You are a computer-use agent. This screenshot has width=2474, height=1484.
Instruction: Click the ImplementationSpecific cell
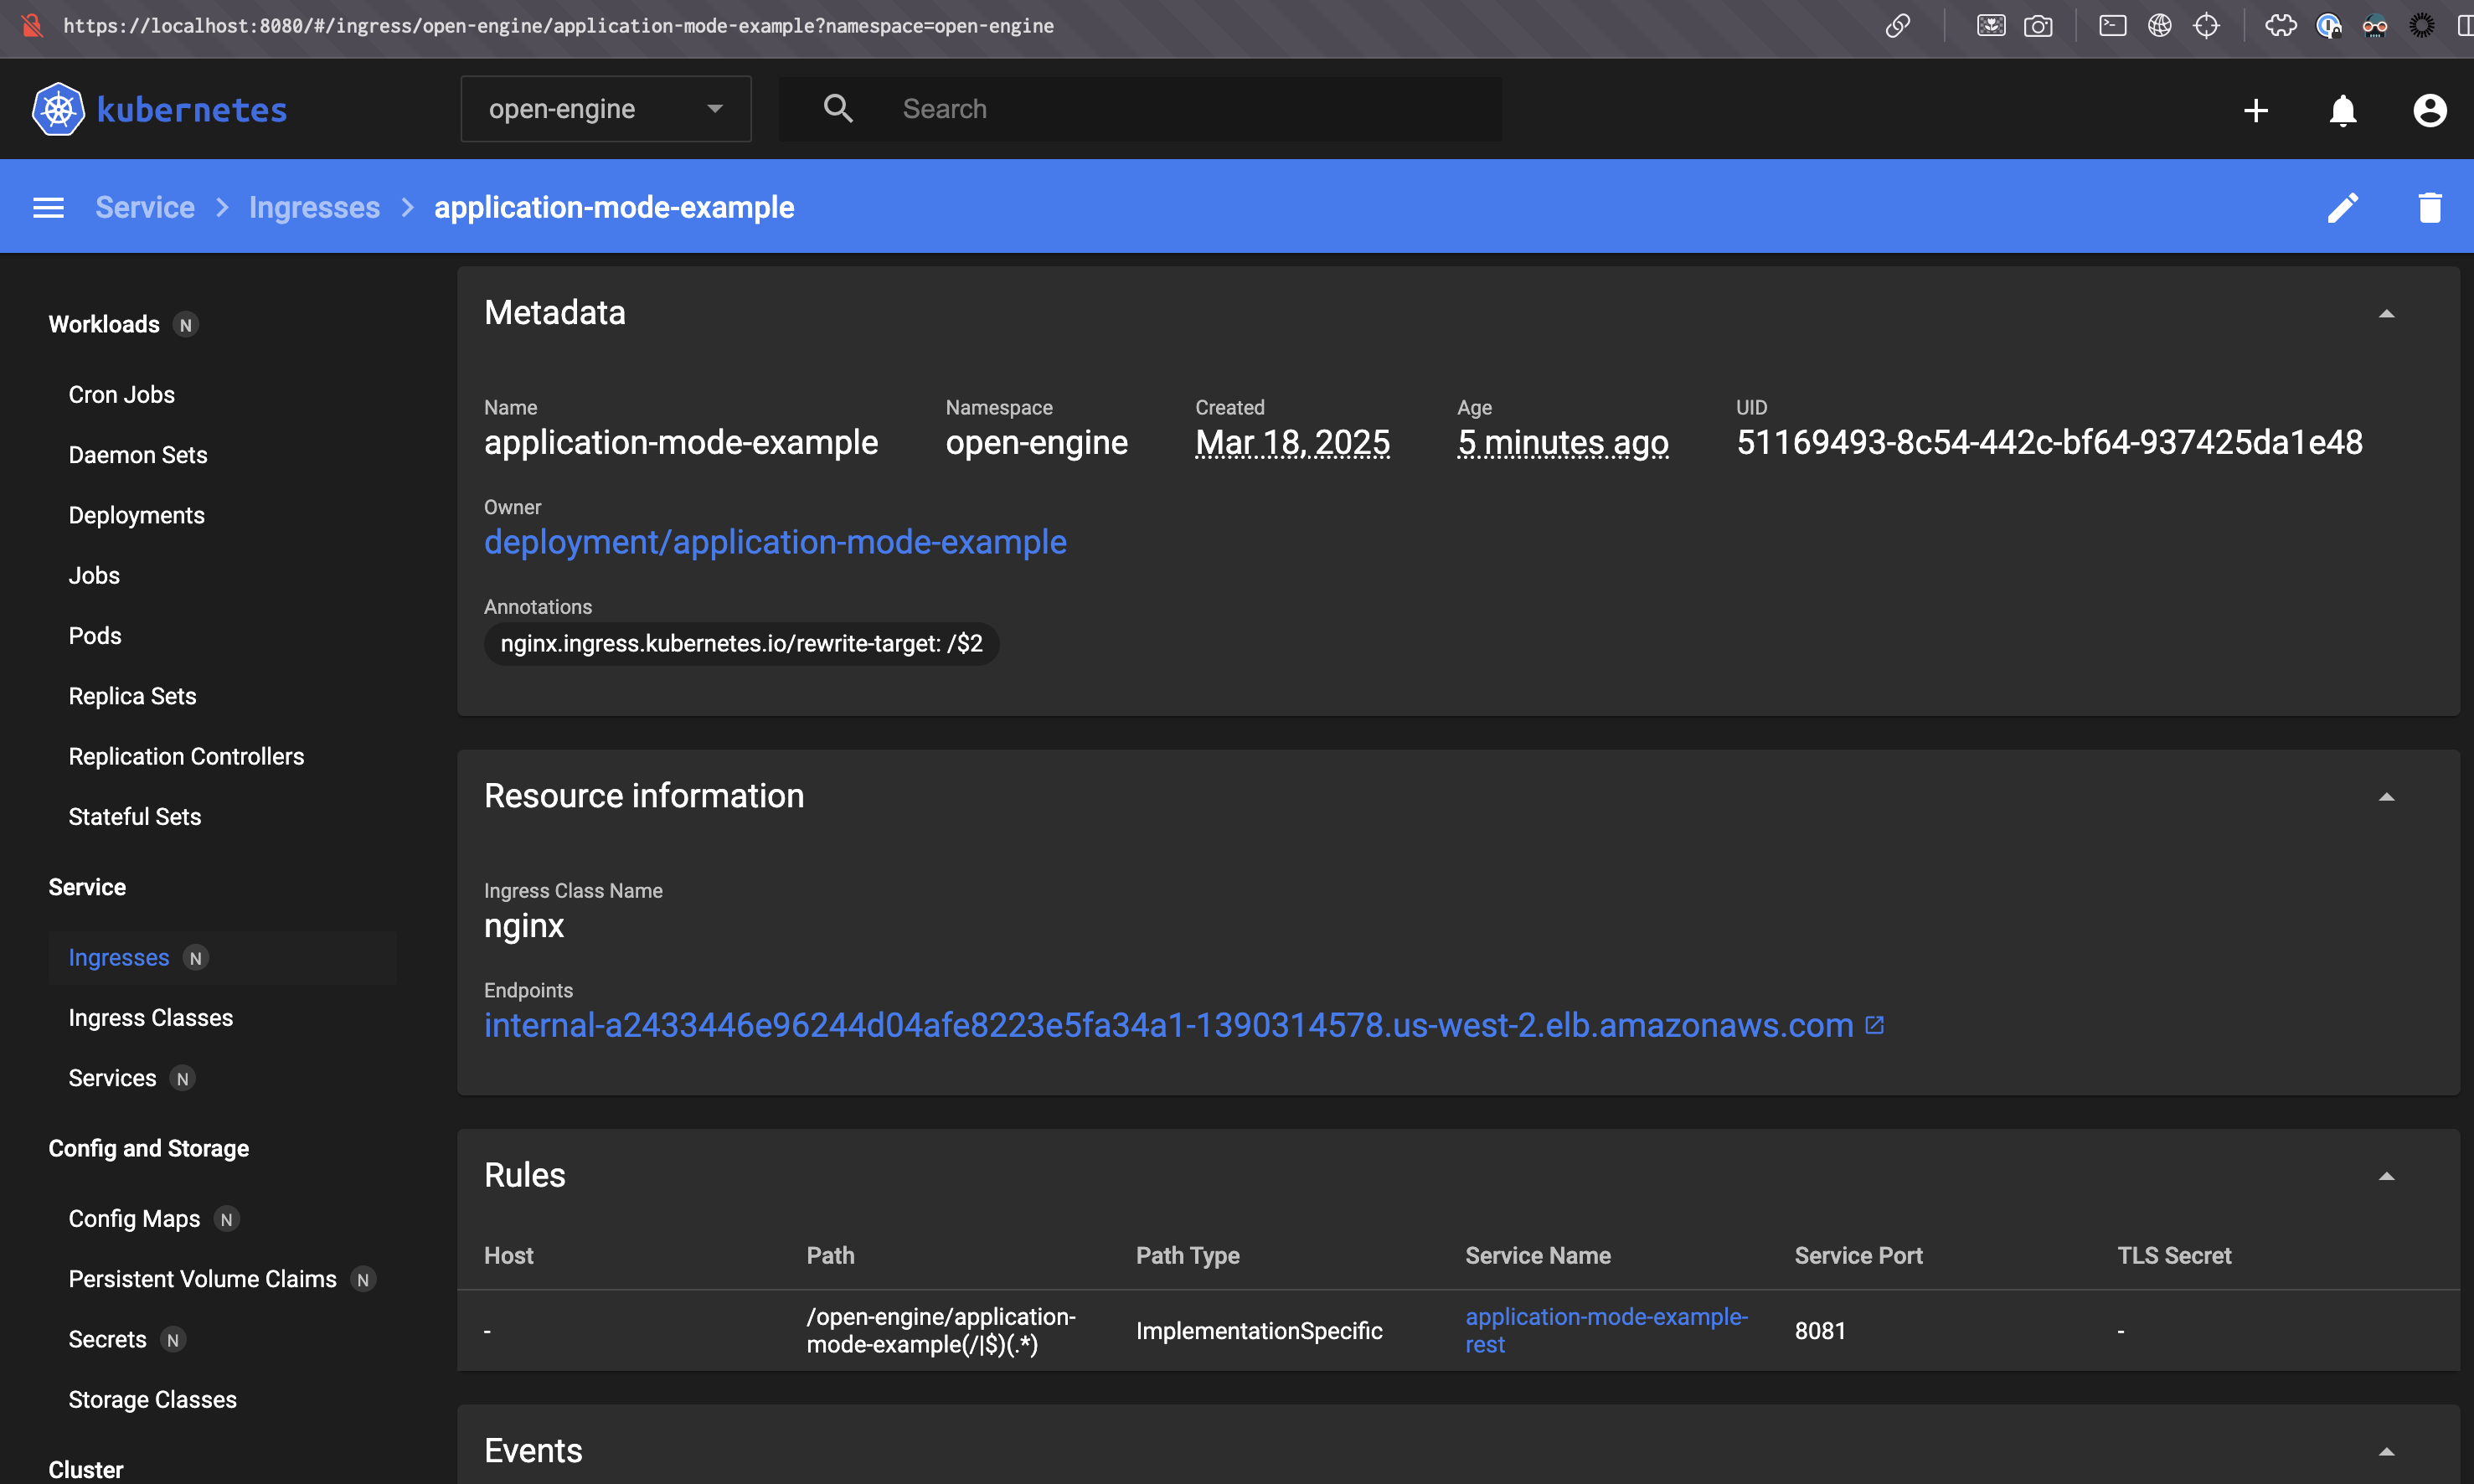[x=1259, y=1331]
